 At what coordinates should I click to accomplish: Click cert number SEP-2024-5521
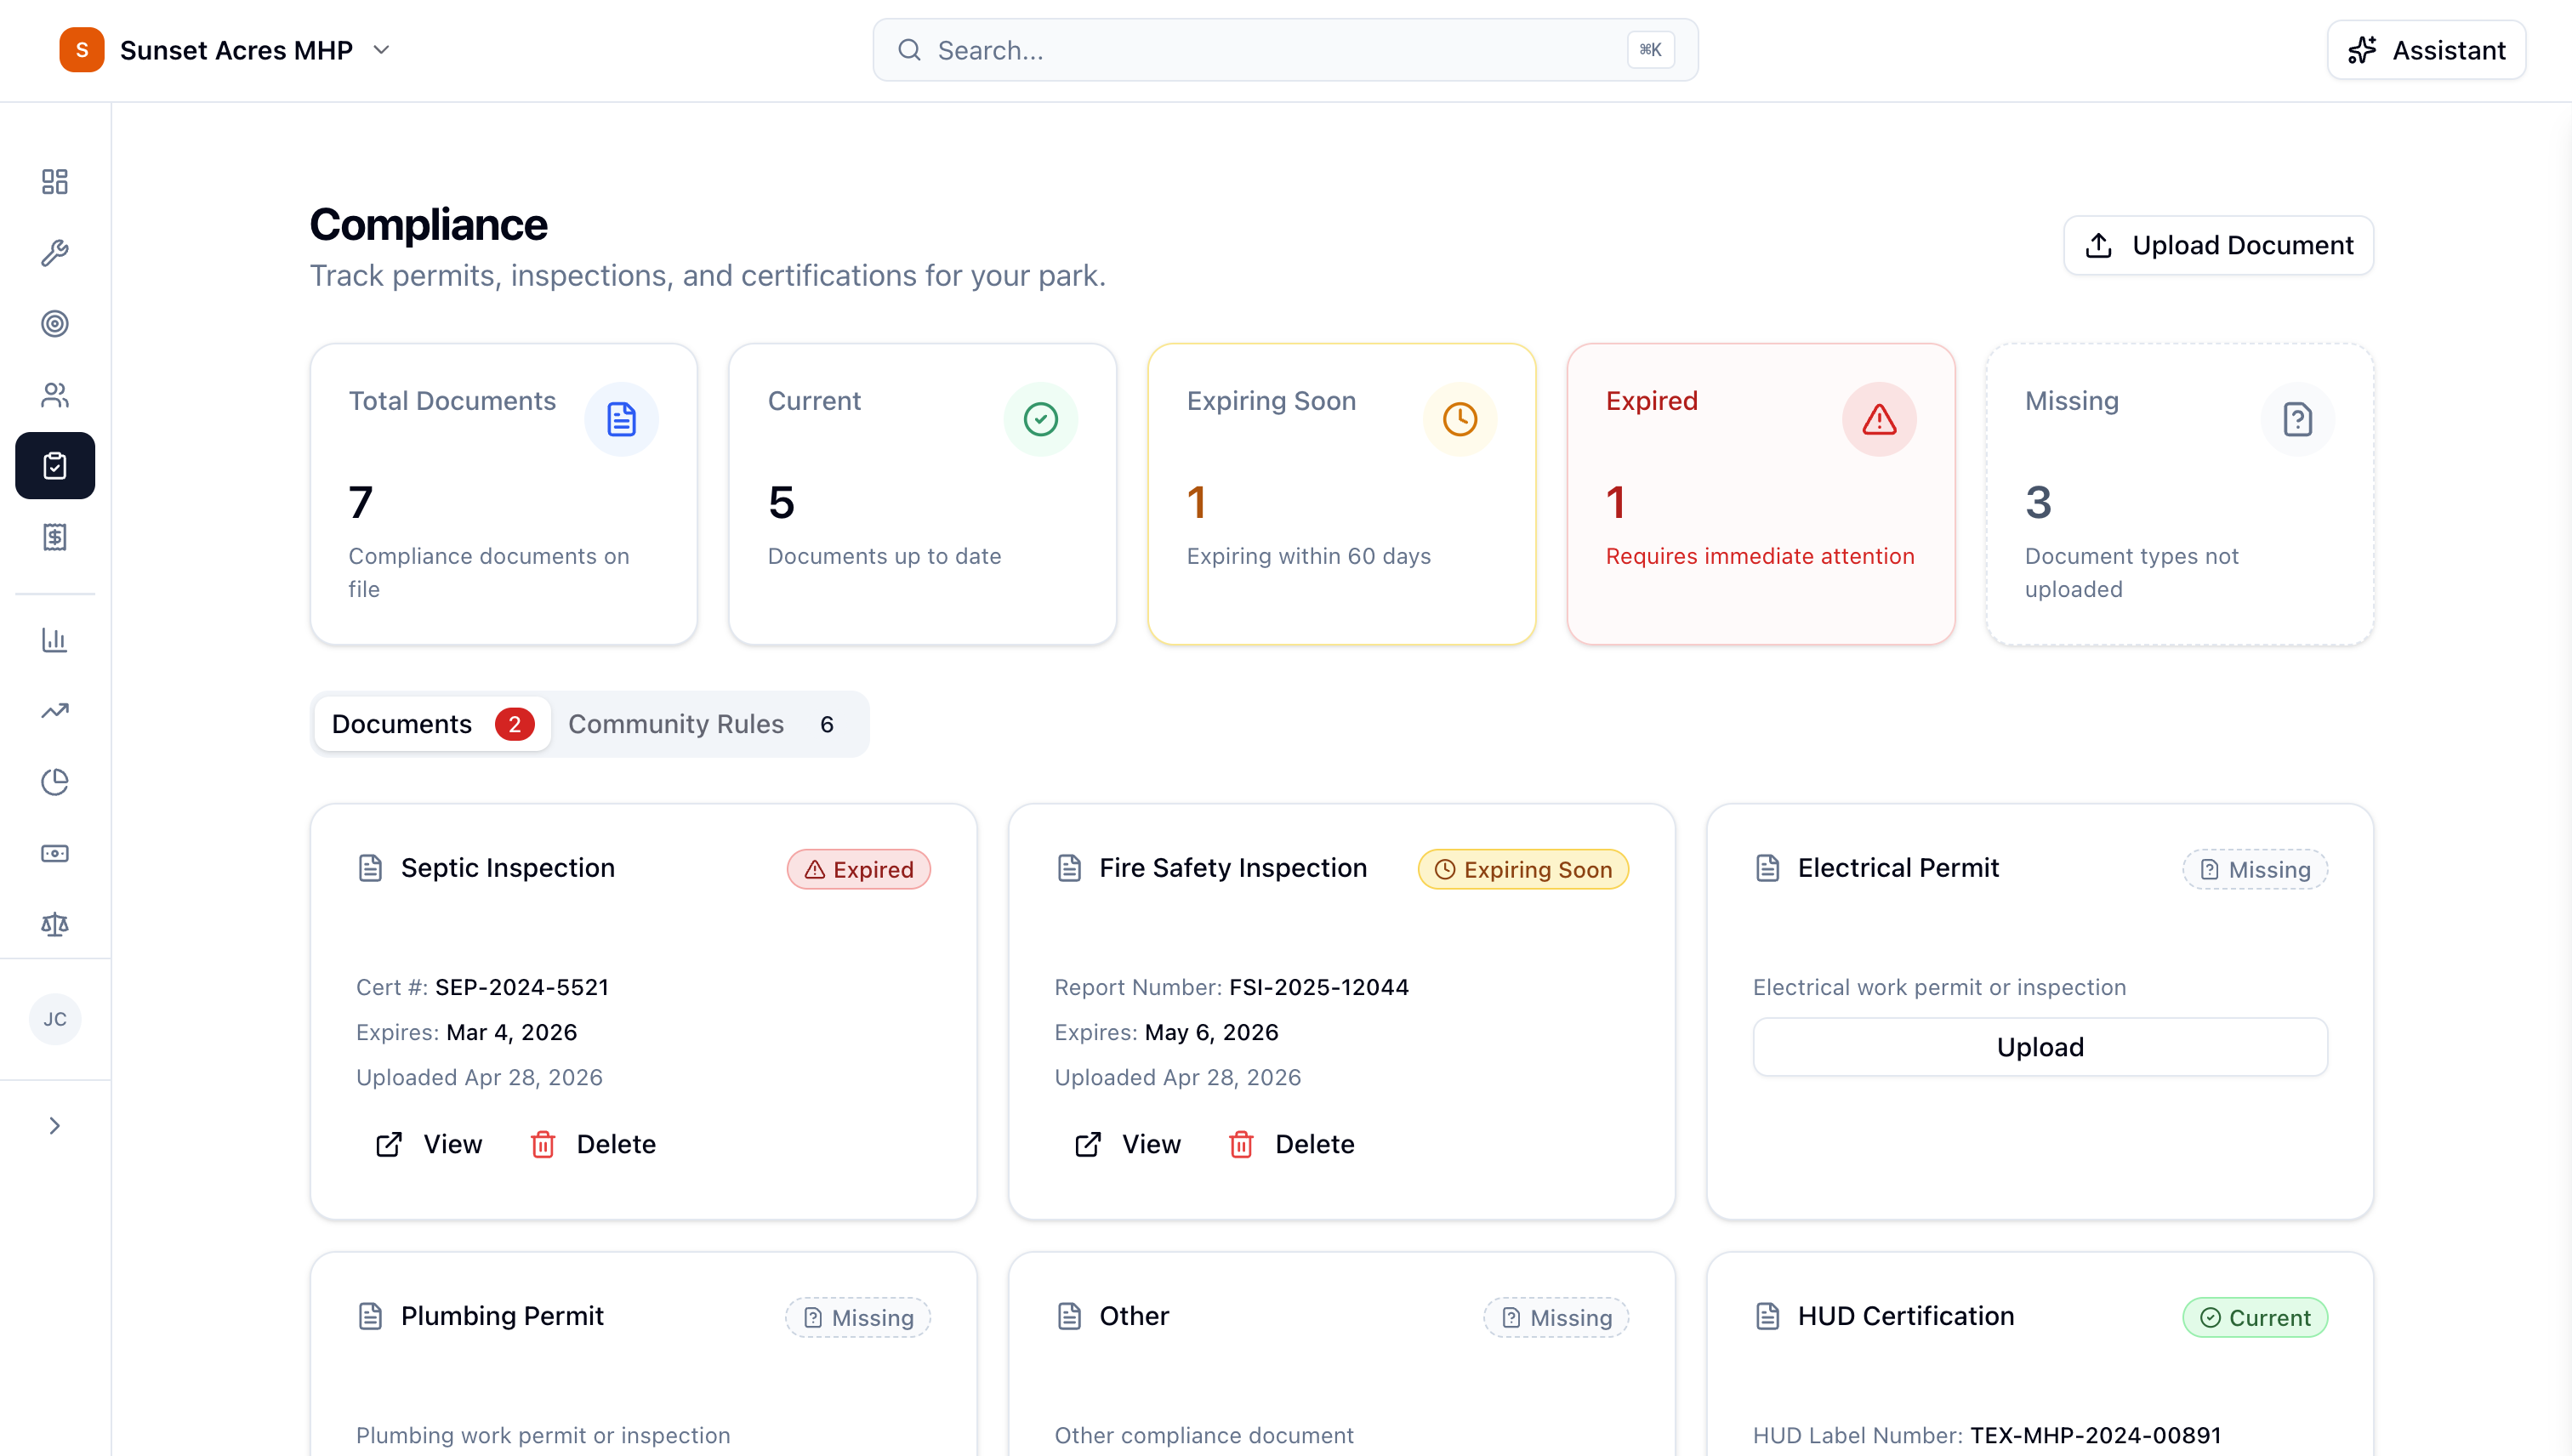(x=522, y=987)
